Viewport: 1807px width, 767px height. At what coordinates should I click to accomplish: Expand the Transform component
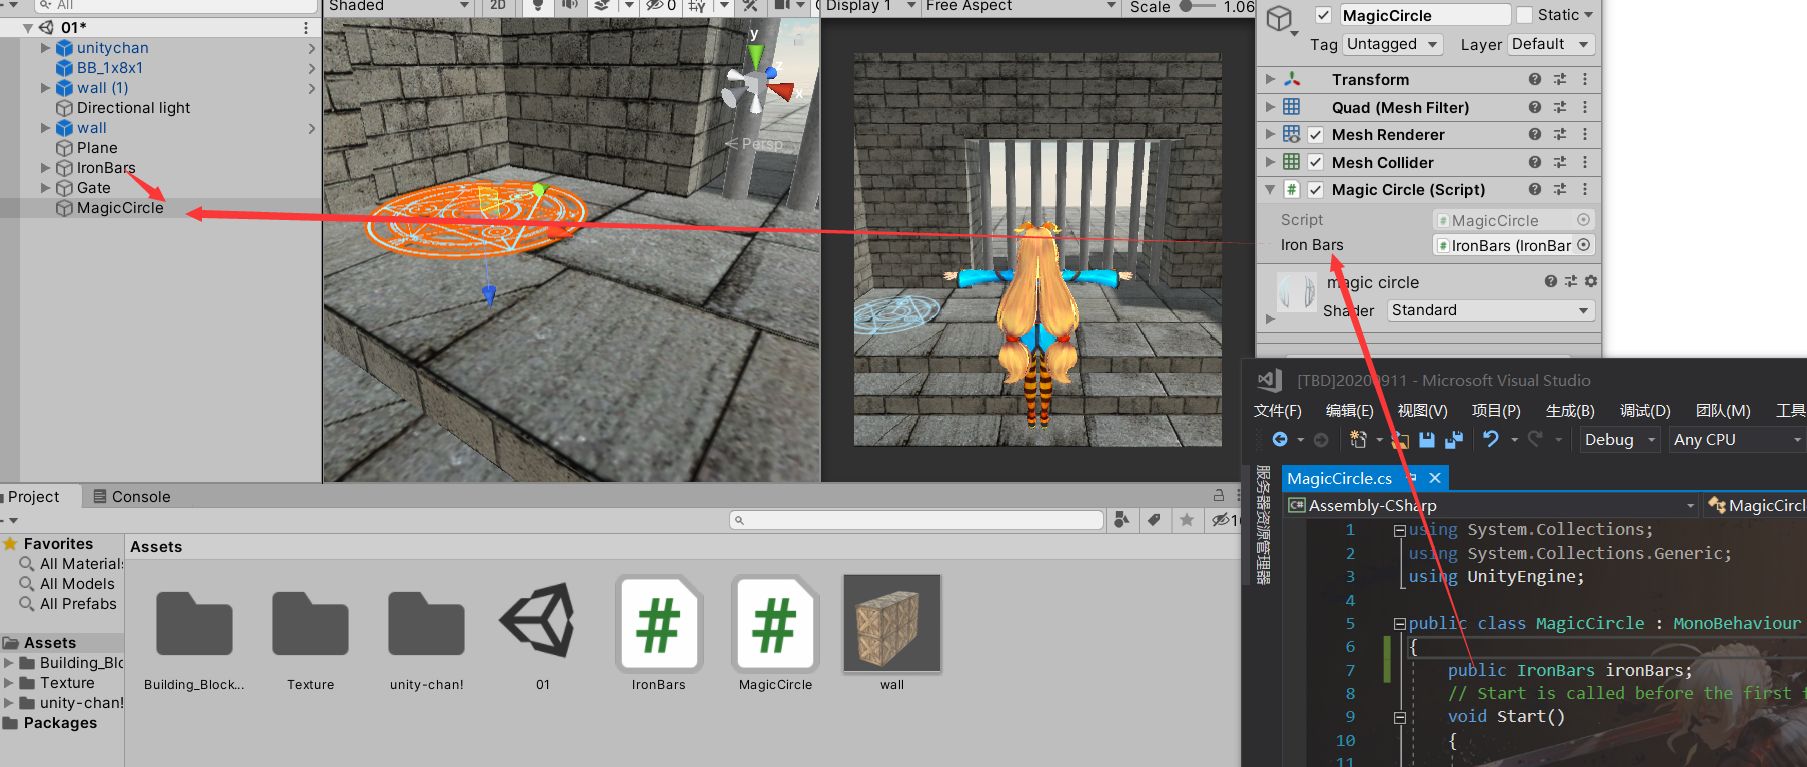pos(1270,79)
